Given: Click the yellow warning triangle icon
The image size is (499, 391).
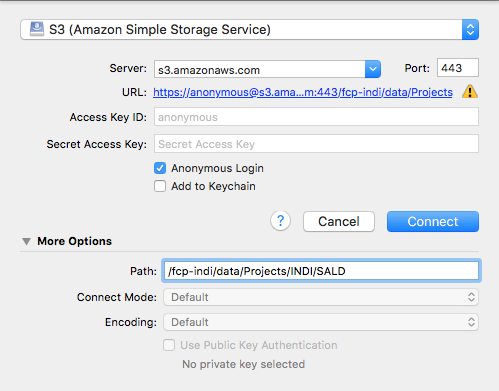Looking at the screenshot, I should [x=470, y=92].
